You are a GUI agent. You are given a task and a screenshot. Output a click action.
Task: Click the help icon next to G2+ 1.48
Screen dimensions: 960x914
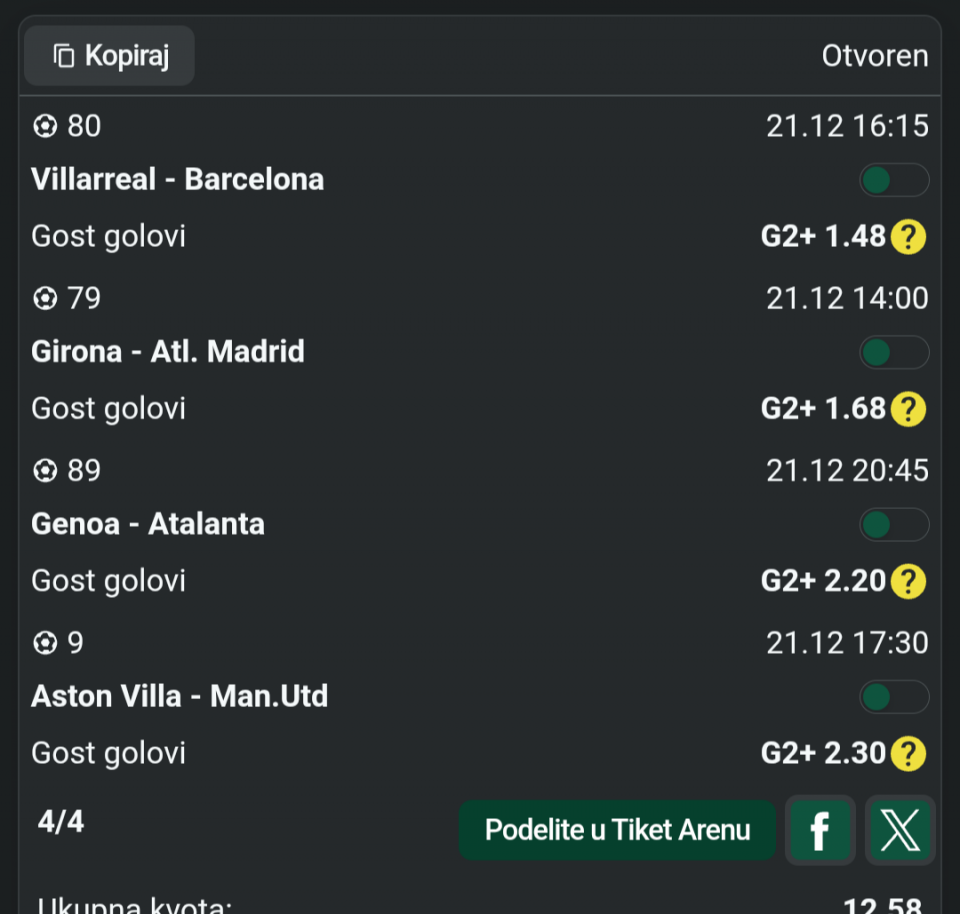click(x=908, y=237)
